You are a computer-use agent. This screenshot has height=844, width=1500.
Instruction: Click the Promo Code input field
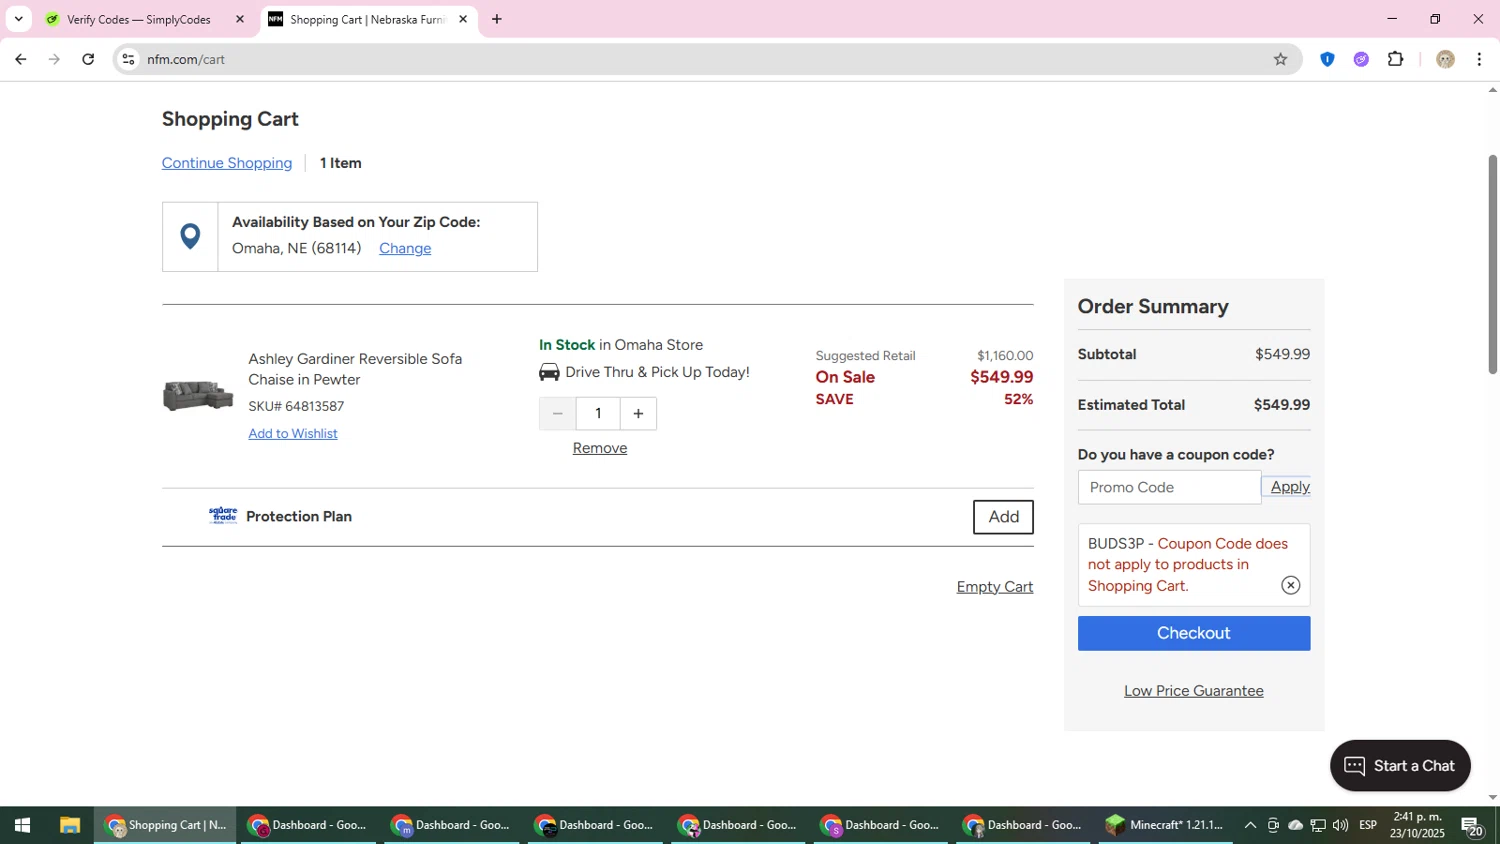1169,487
